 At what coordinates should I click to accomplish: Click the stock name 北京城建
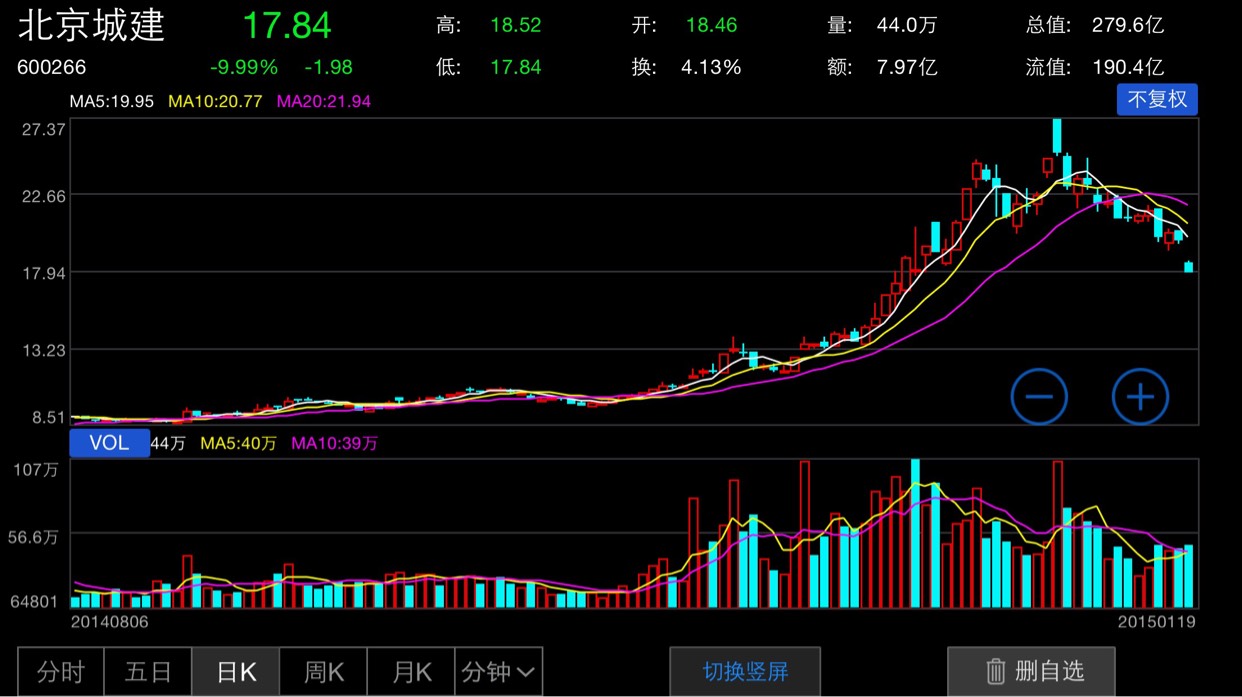tap(91, 25)
